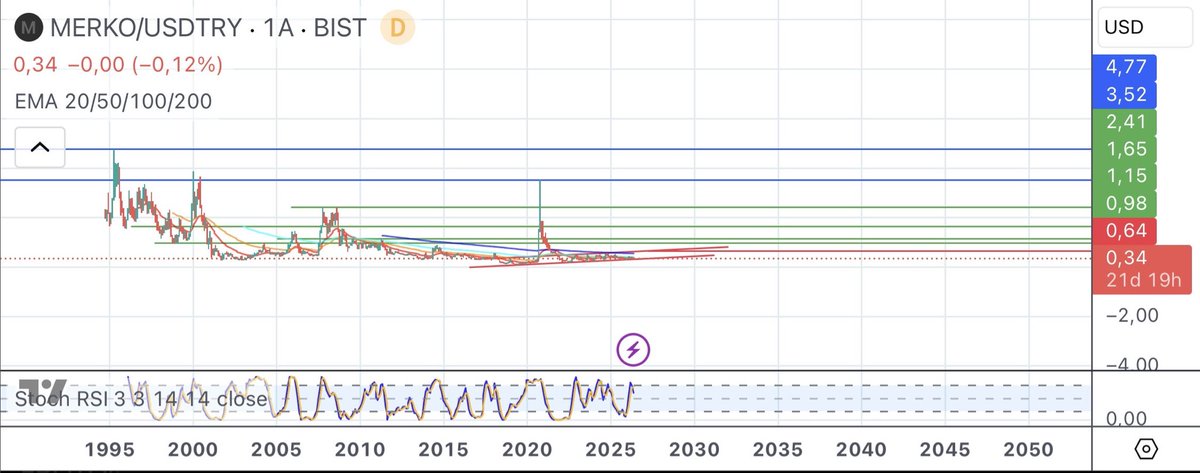The height and width of the screenshot is (473, 1200).
Task: Click the 0,34 −0,00 (−0,12%) price change text
Action: (x=118, y=65)
